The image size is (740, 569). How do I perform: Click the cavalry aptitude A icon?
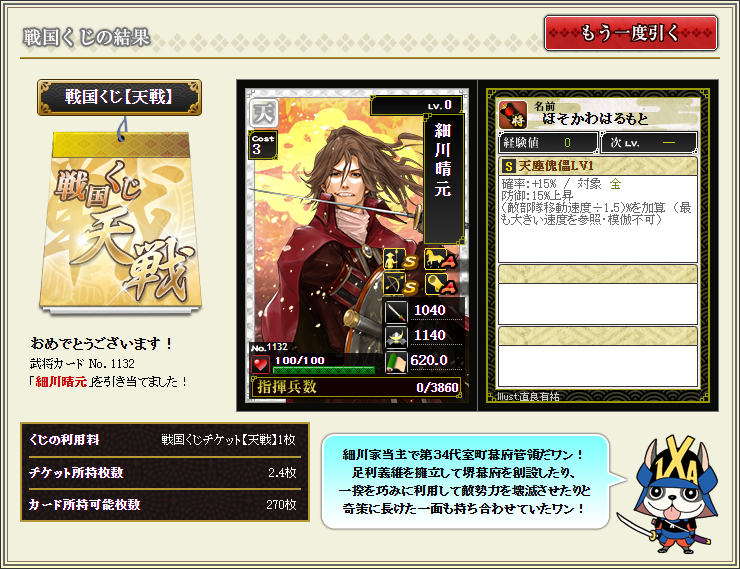point(441,259)
